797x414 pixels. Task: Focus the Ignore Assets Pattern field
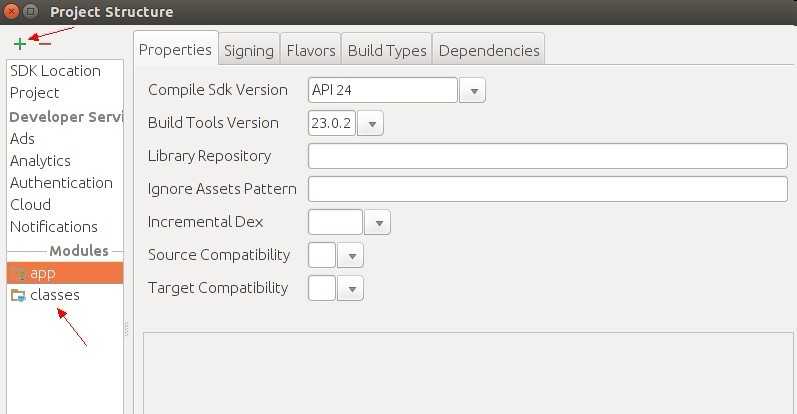(x=548, y=189)
